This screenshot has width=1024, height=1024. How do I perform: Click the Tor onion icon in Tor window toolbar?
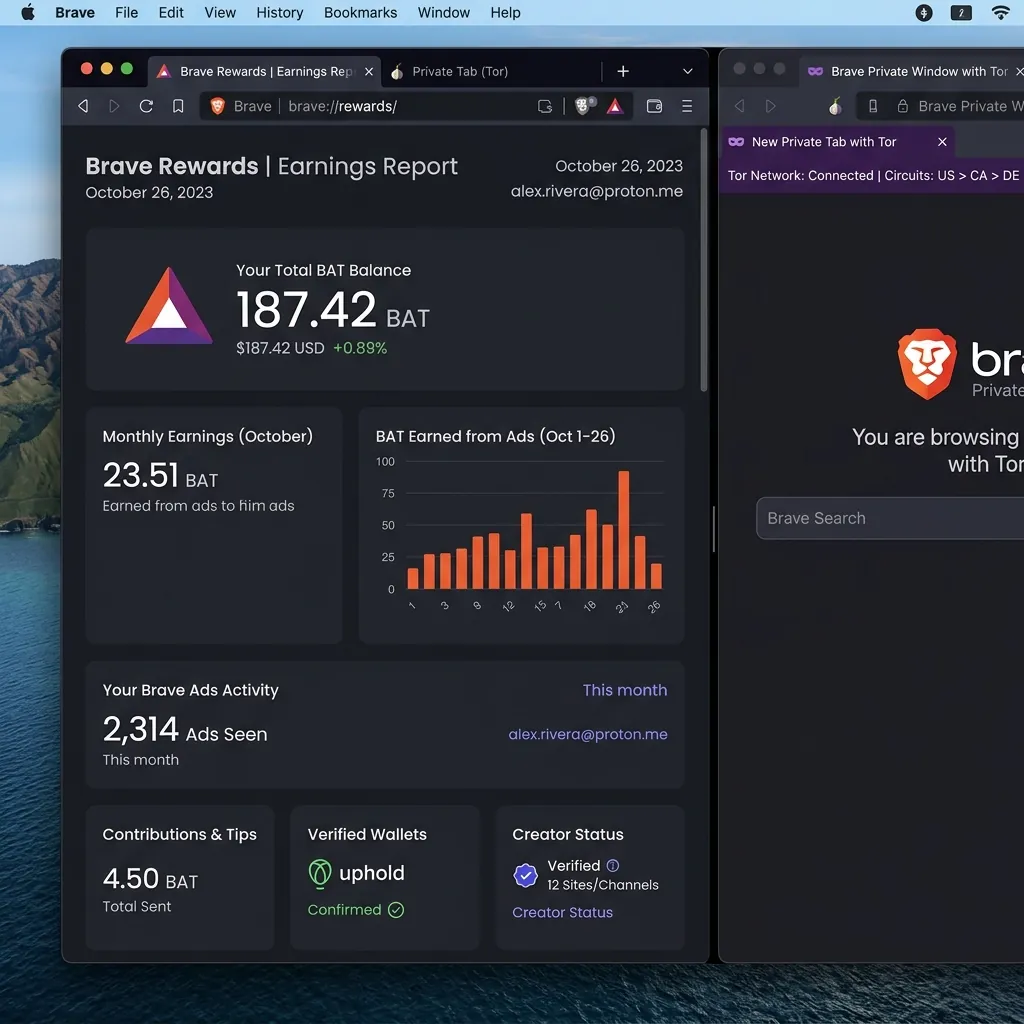[x=835, y=106]
